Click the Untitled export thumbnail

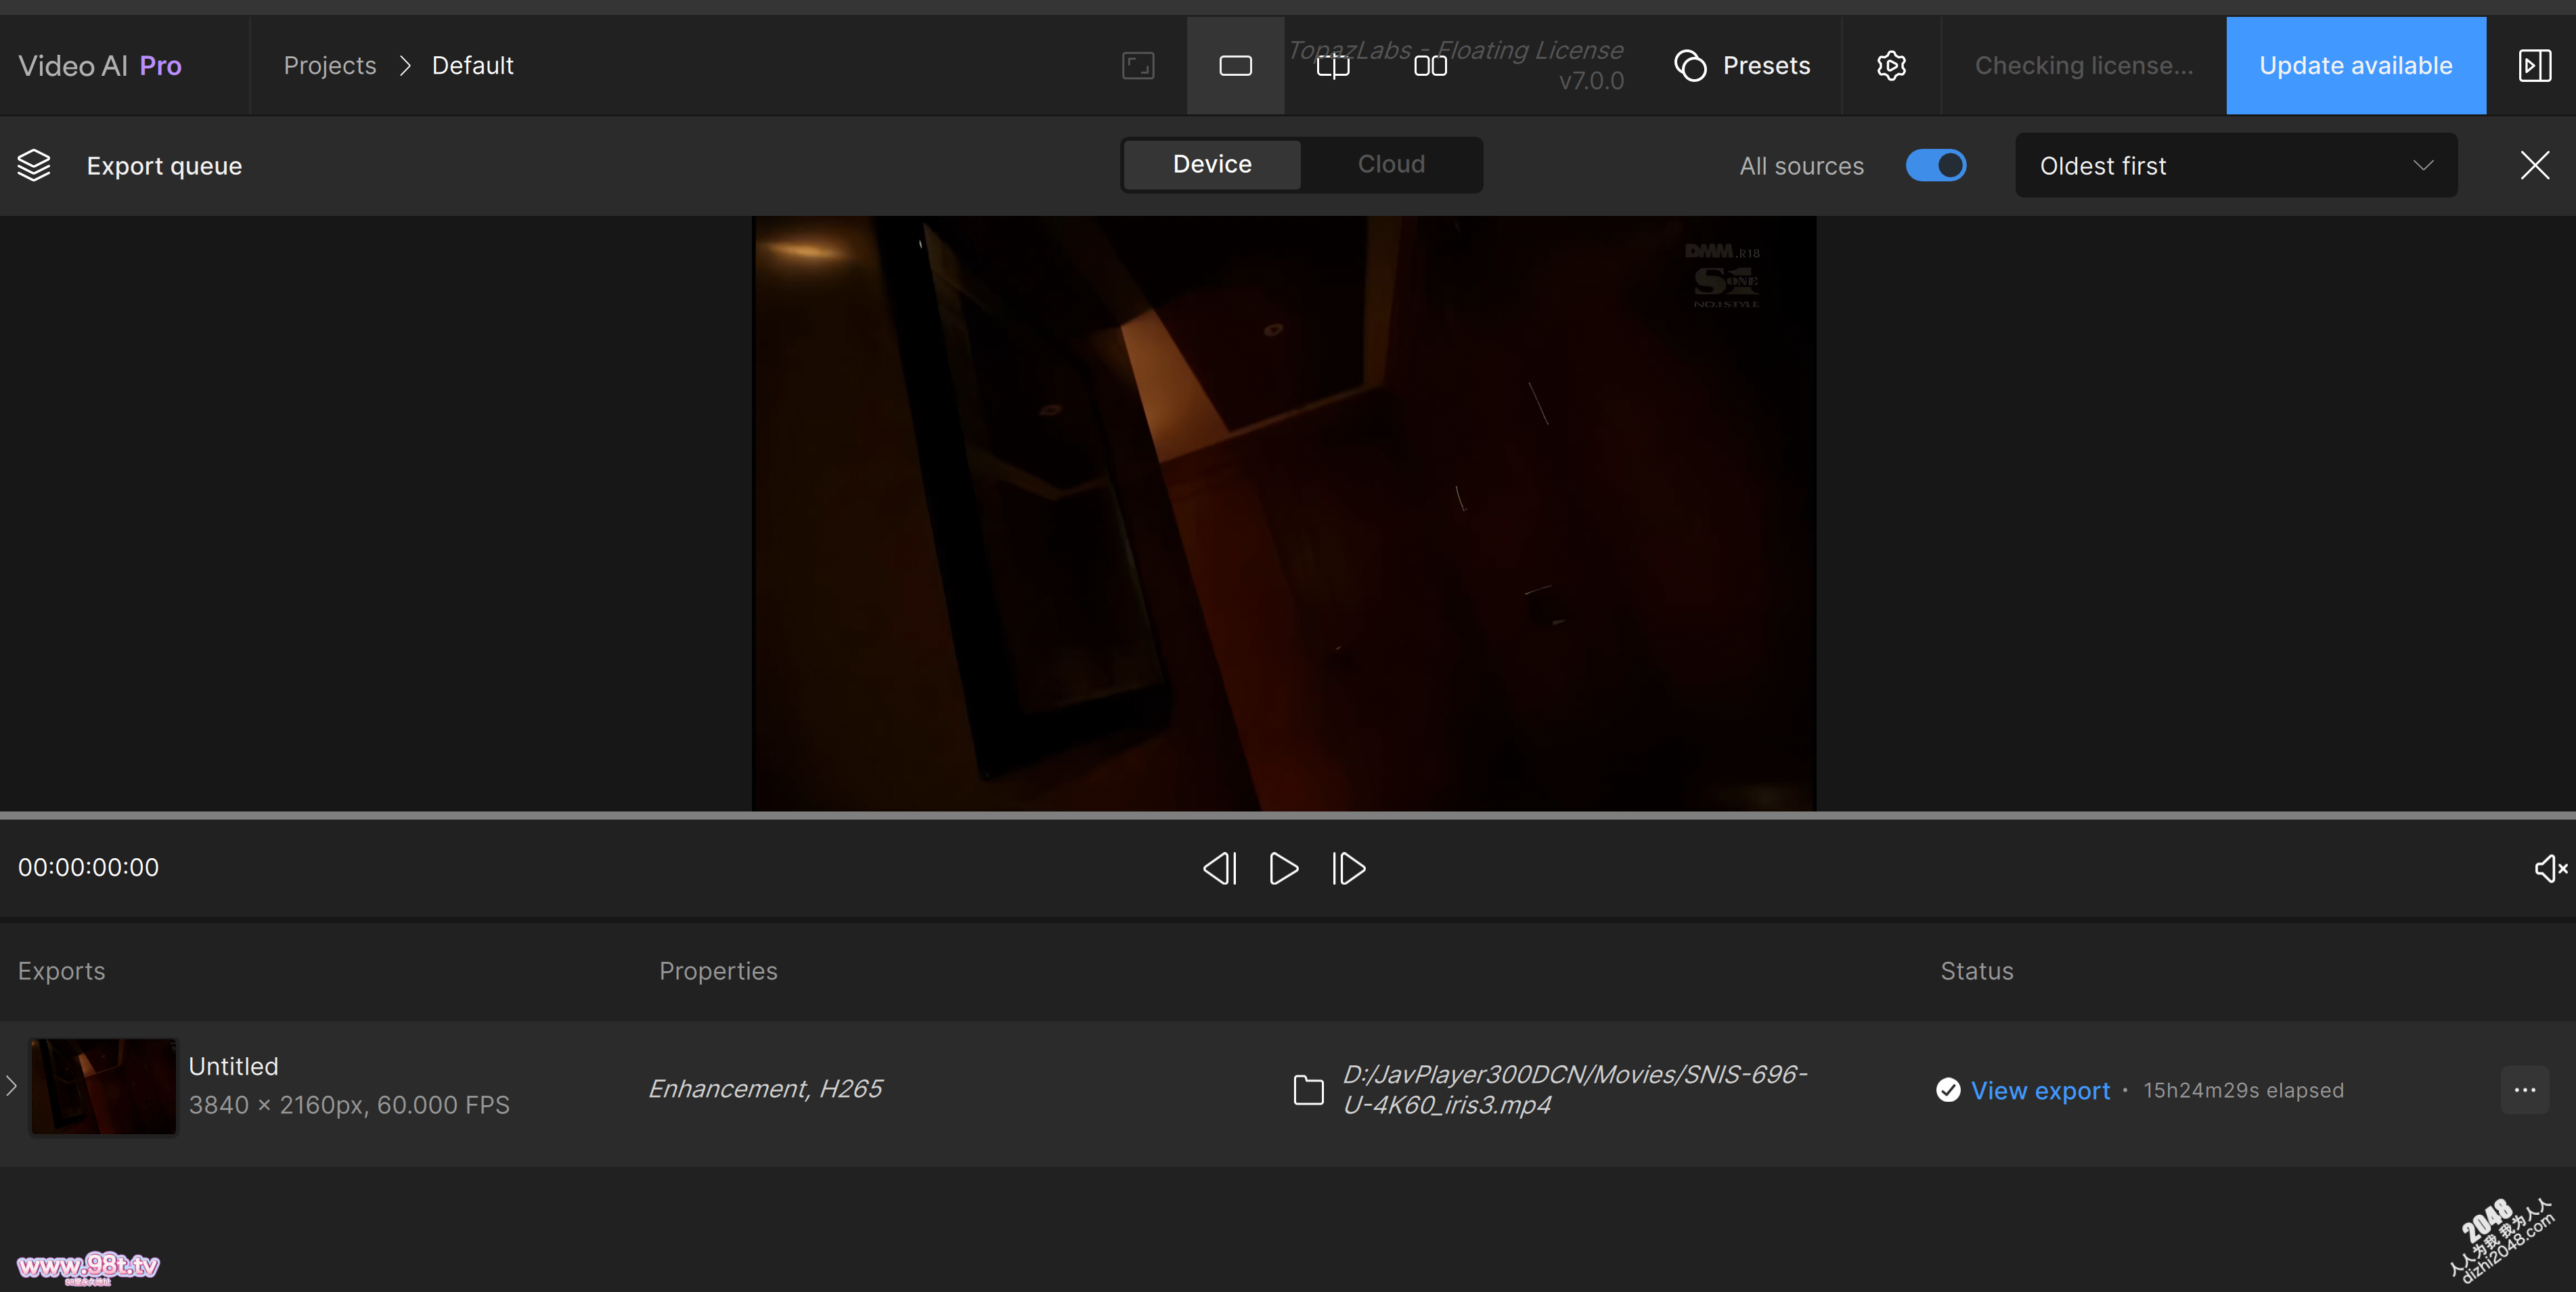103,1086
